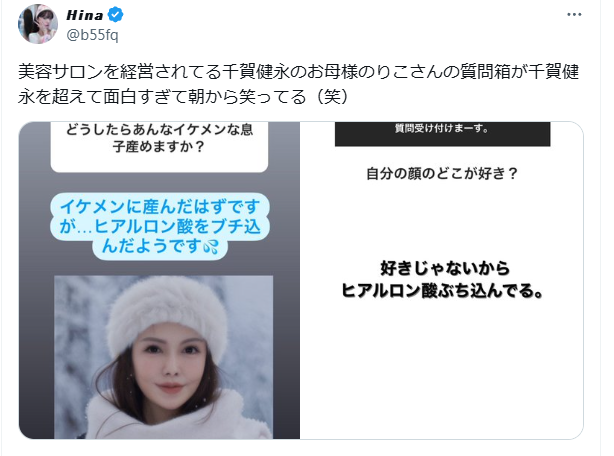Click the sweat droplets emoji in blue reply

click(211, 247)
